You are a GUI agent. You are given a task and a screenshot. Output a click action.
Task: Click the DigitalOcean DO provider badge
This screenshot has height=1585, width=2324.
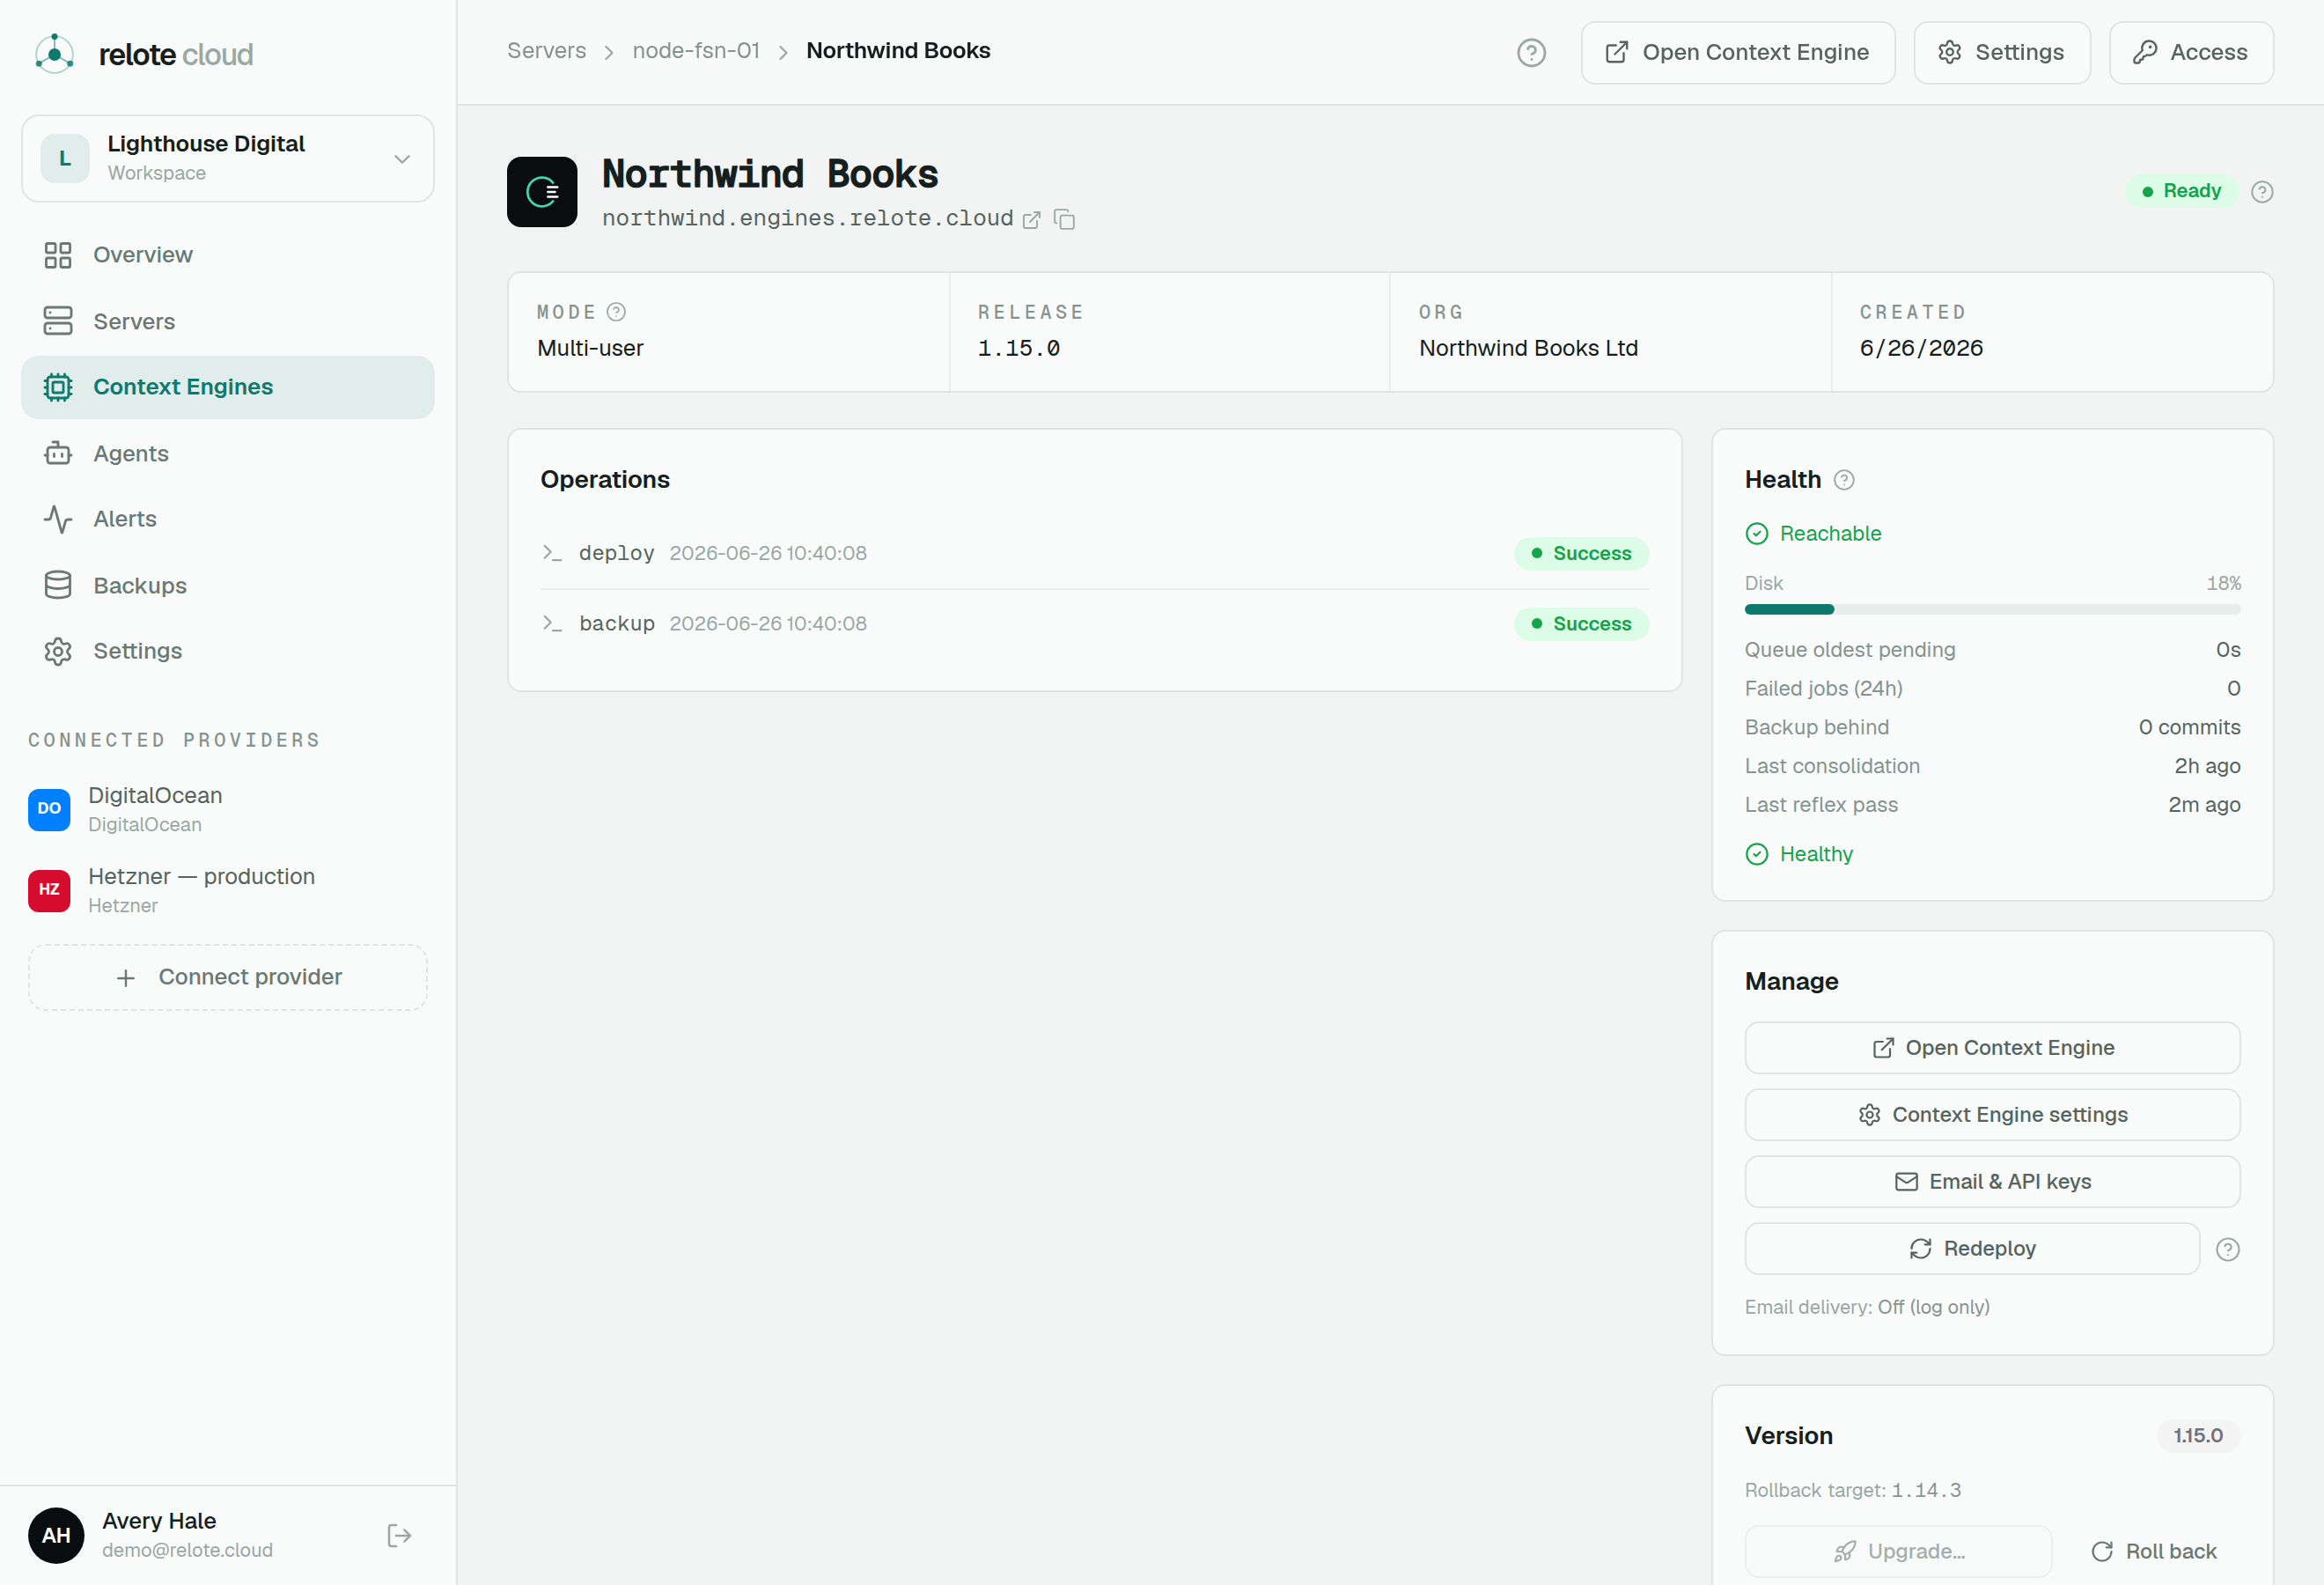point(49,809)
